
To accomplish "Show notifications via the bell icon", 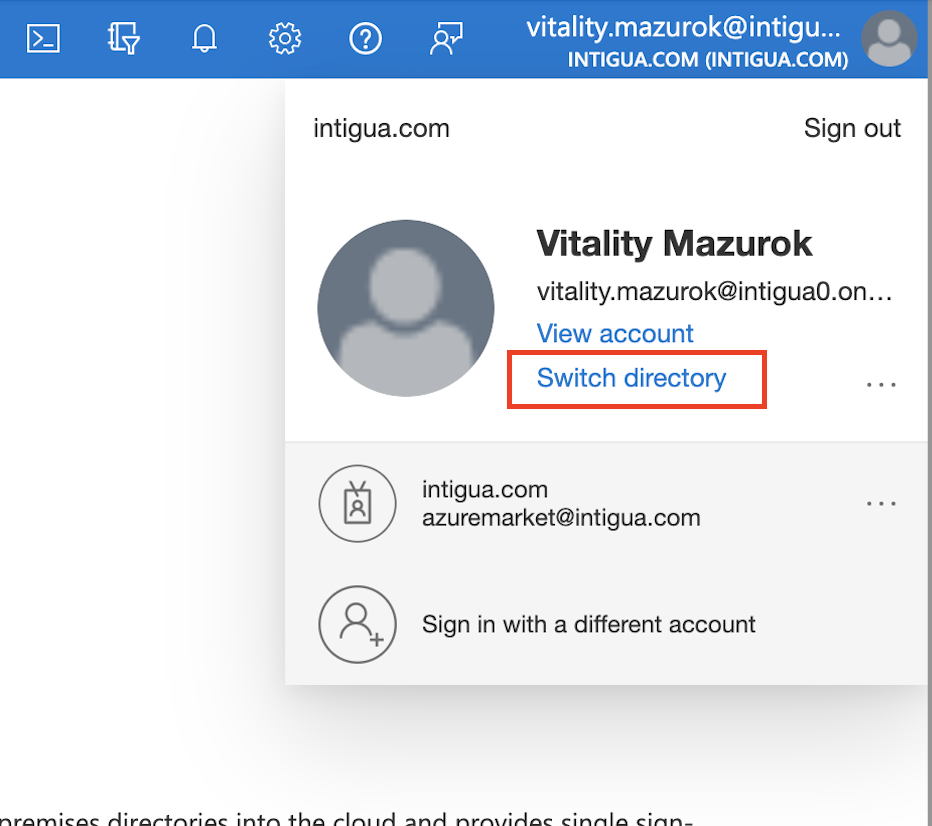I will 204,39.
